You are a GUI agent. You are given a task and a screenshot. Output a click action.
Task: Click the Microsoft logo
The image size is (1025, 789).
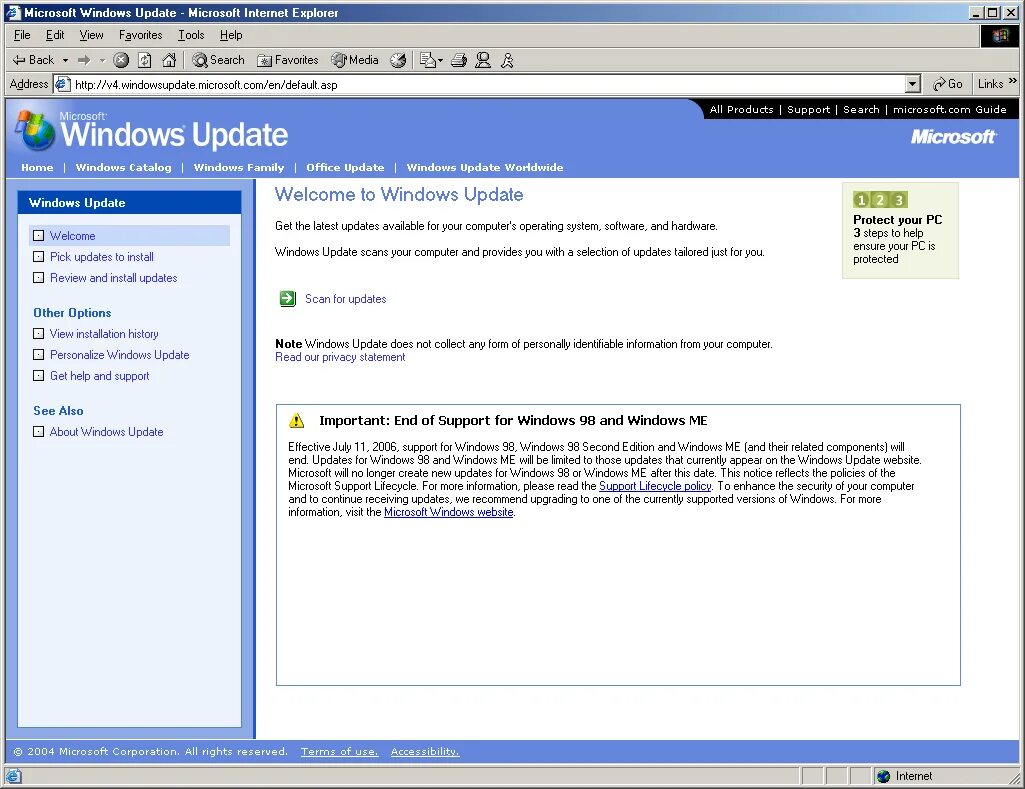953,137
